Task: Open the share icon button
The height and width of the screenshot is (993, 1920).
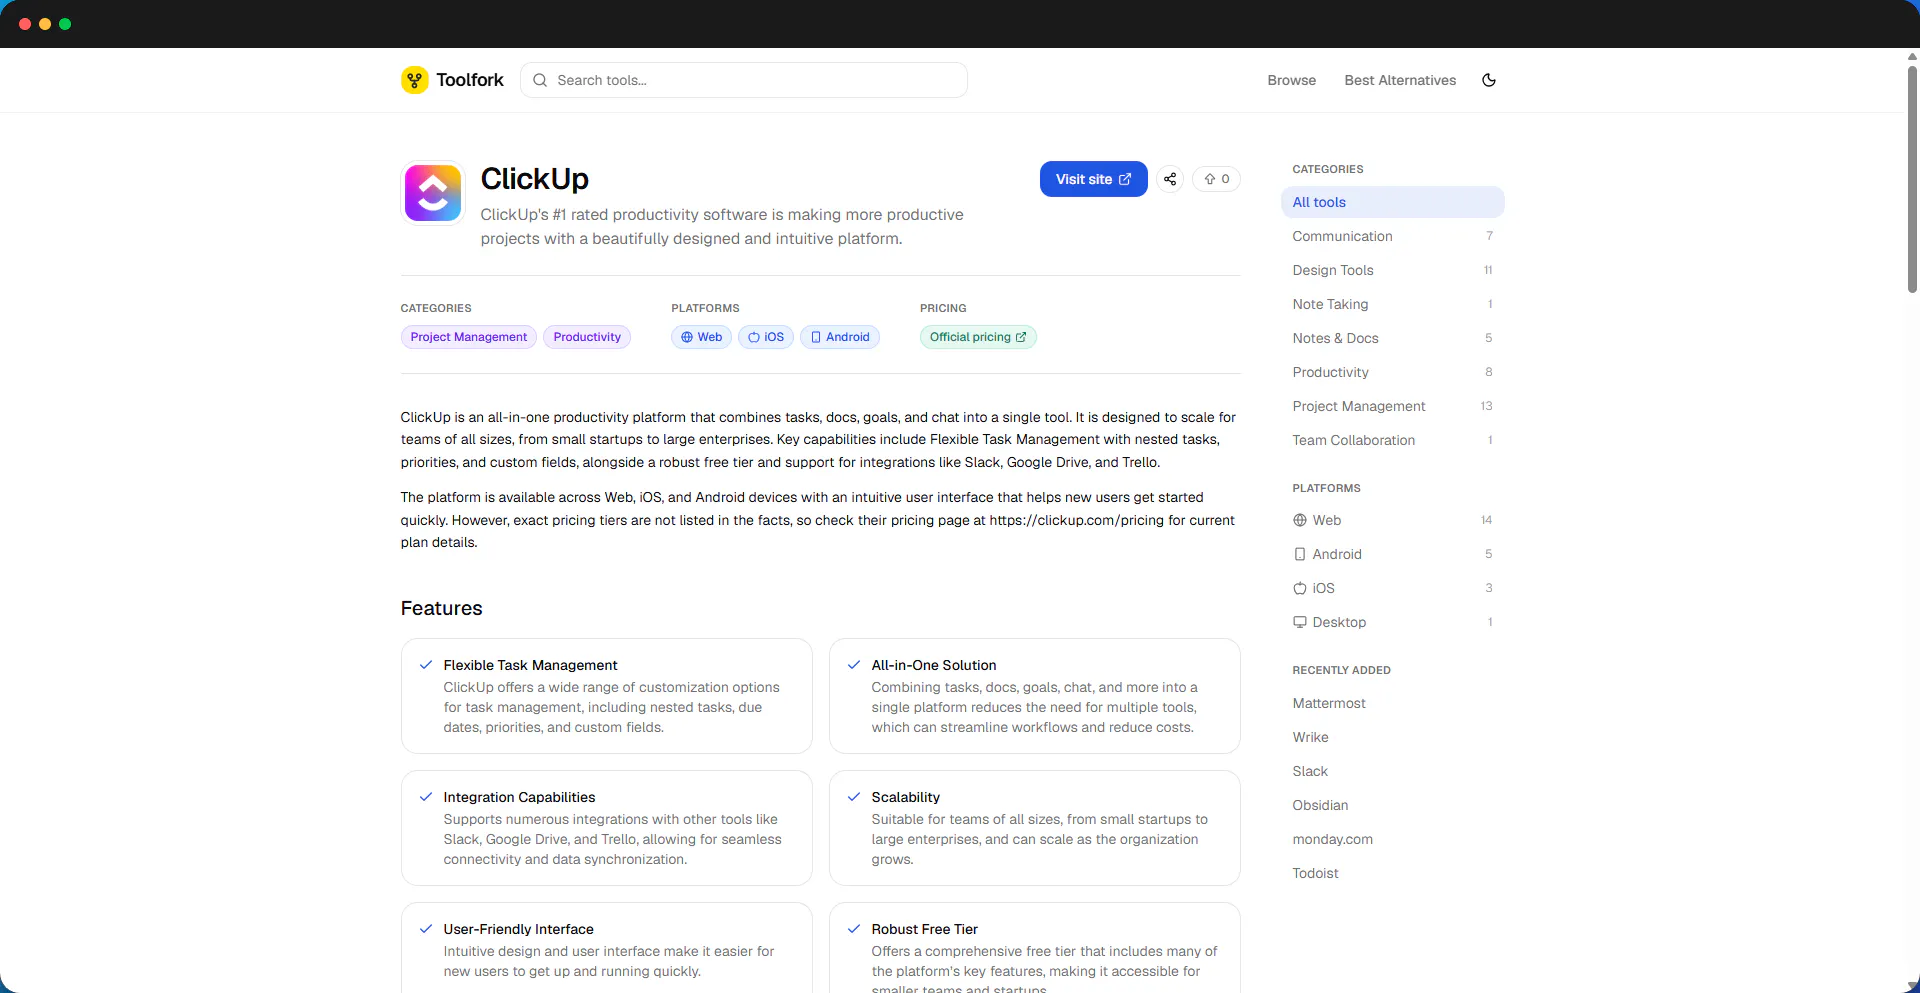Action: click(x=1170, y=179)
